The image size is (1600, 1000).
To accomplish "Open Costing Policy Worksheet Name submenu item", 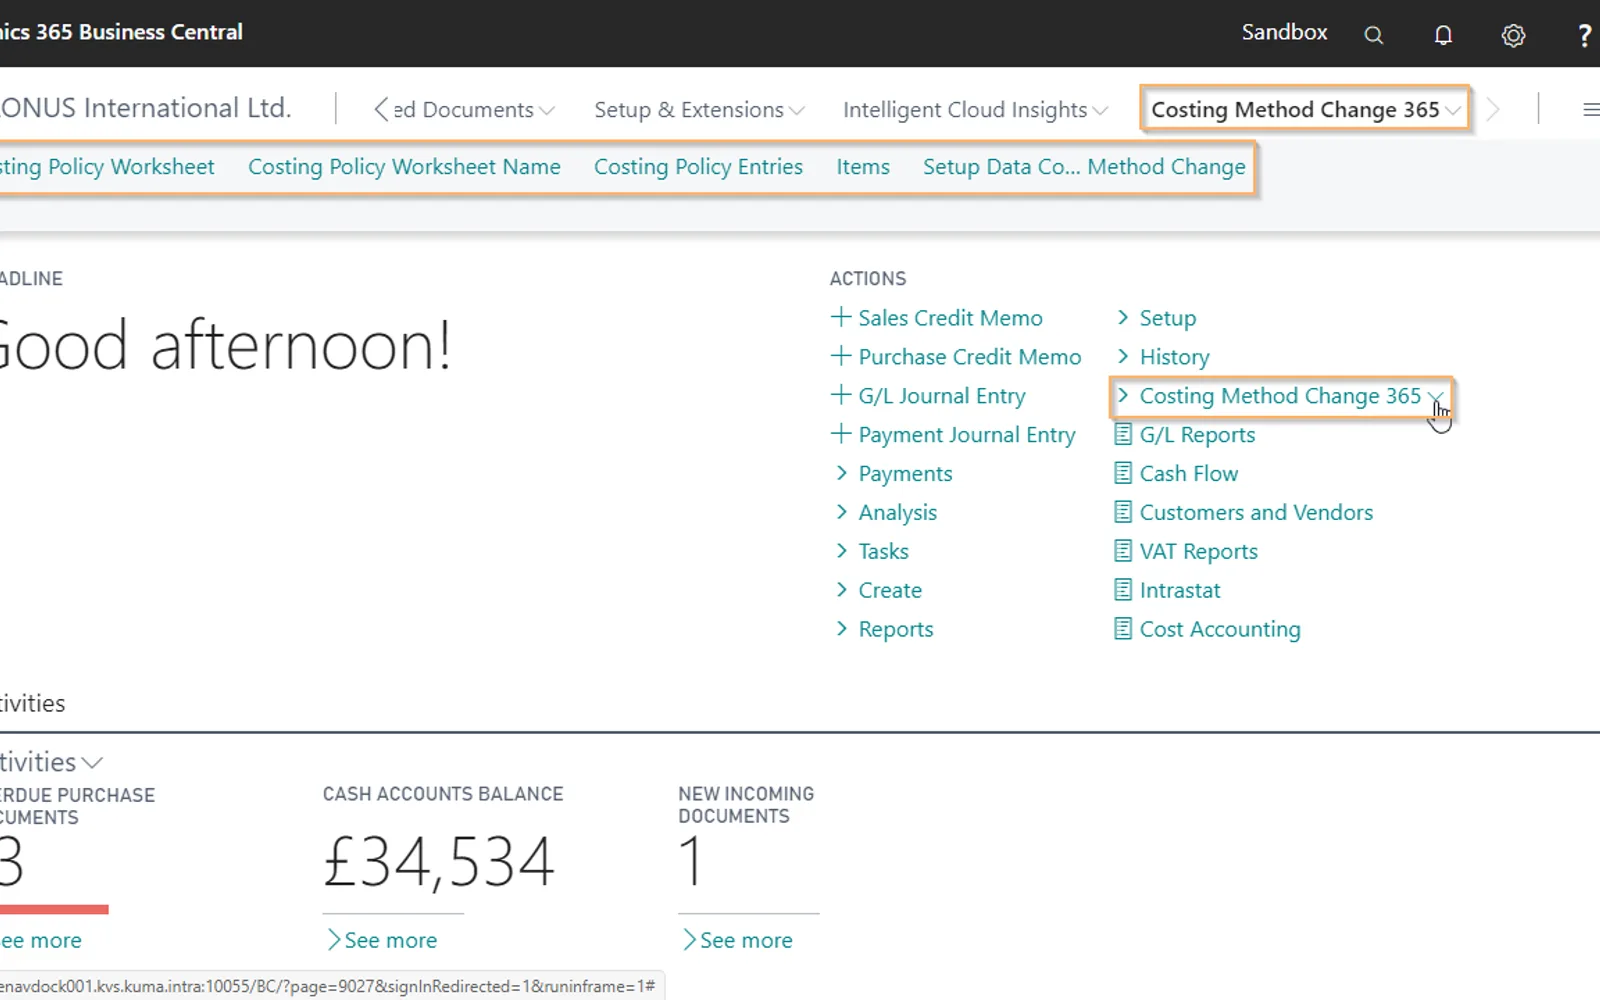I will tap(404, 167).
